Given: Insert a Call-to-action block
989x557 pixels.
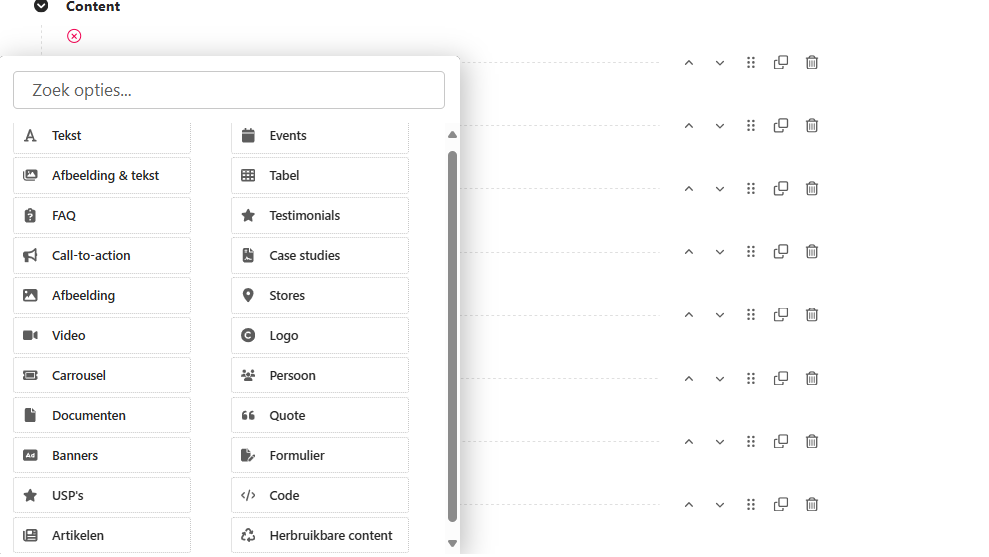Looking at the screenshot, I should coord(102,256).
